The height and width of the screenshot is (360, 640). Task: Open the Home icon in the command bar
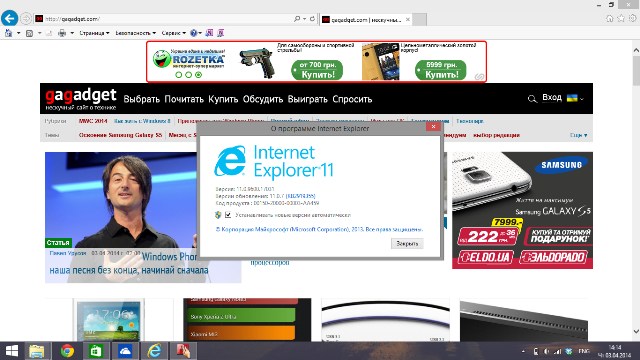[x=8, y=33]
